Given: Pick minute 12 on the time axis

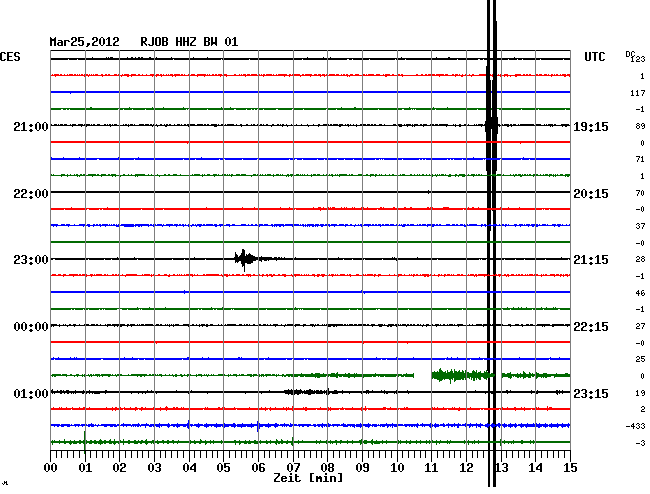Looking at the screenshot, I should [466, 468].
